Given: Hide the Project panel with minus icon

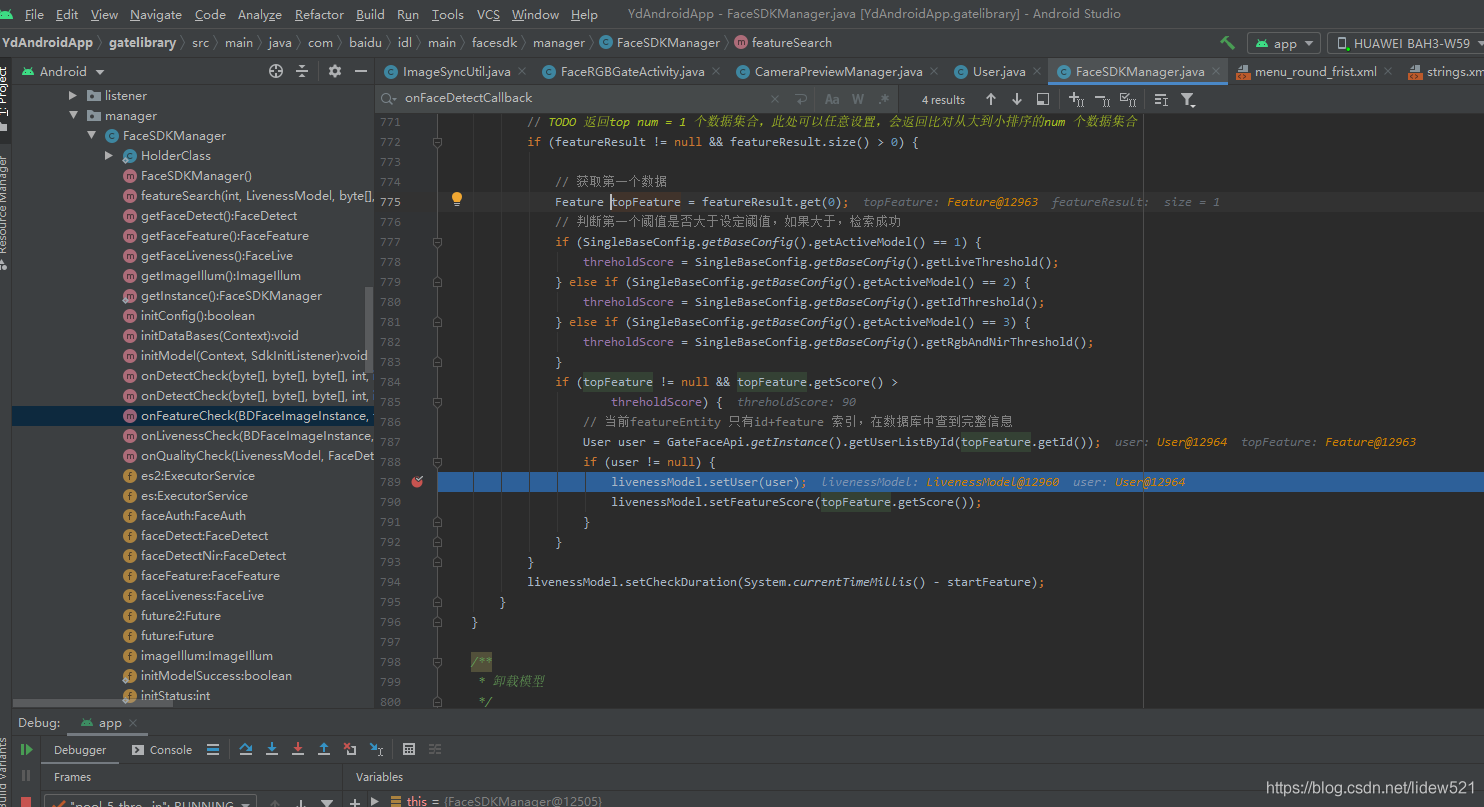Looking at the screenshot, I should coord(361,71).
